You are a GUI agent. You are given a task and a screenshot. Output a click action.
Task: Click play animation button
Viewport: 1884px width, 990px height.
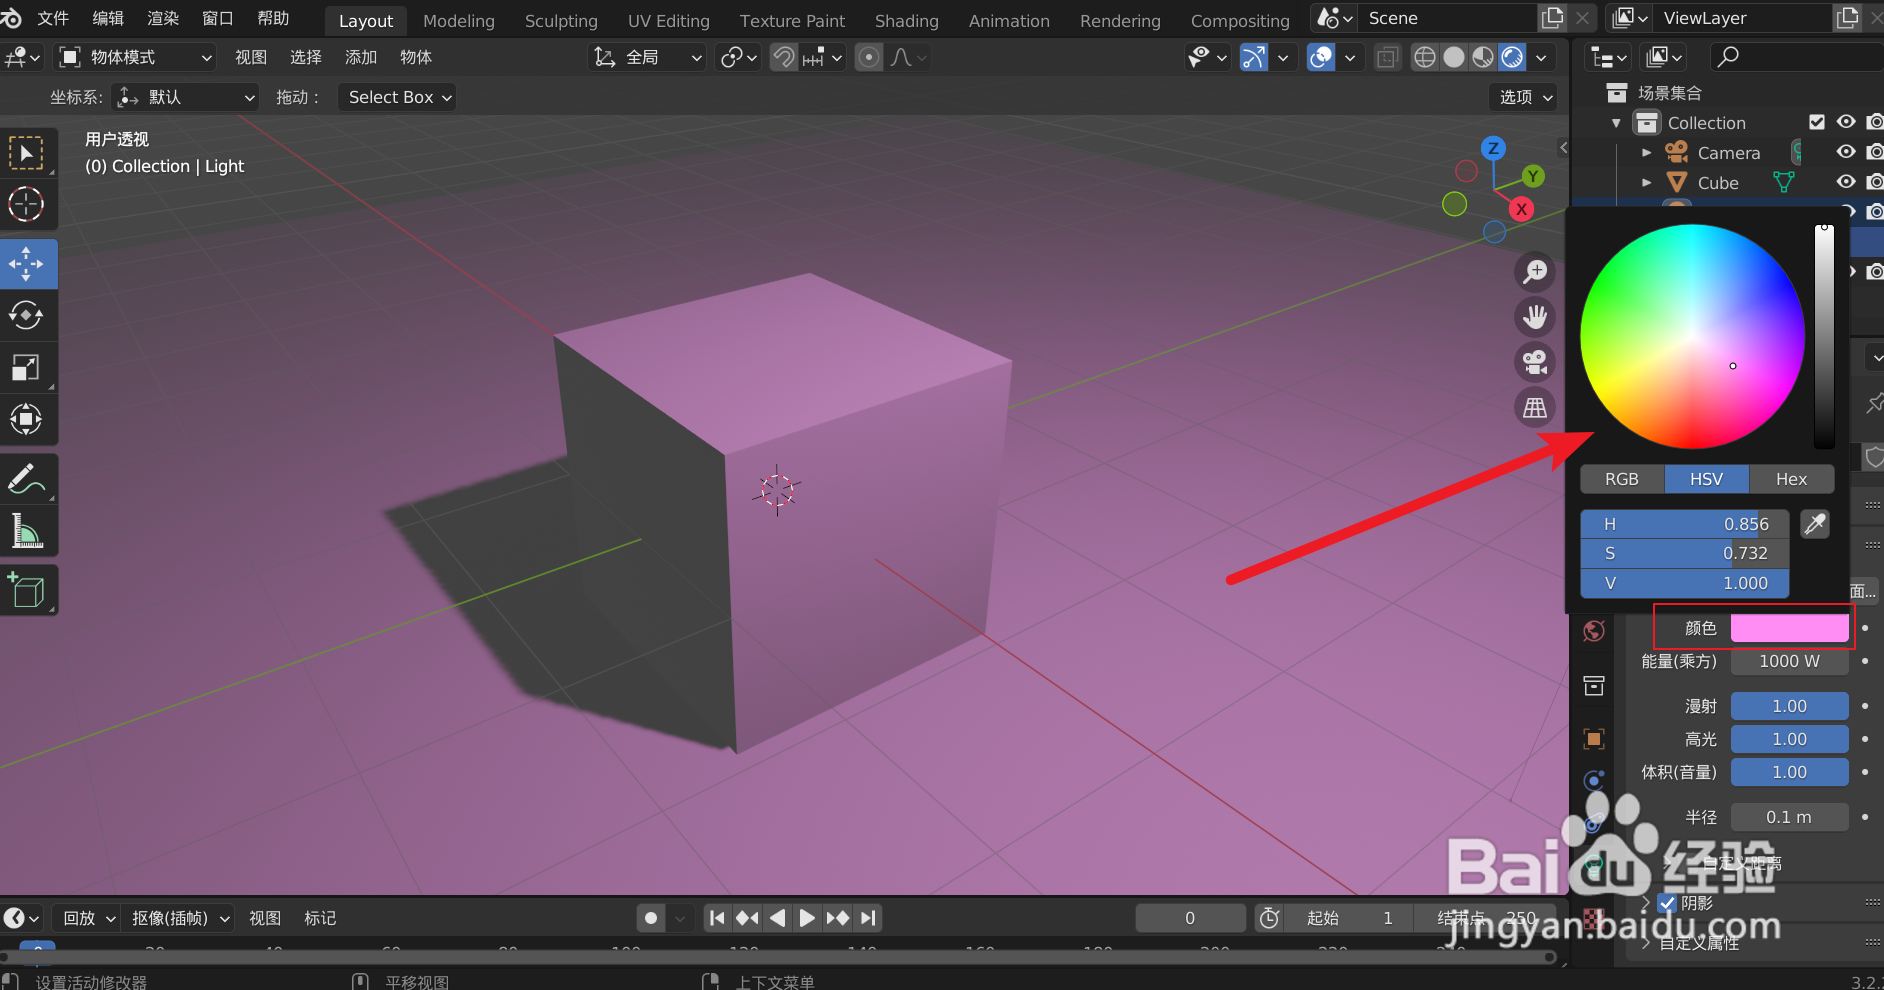click(807, 918)
